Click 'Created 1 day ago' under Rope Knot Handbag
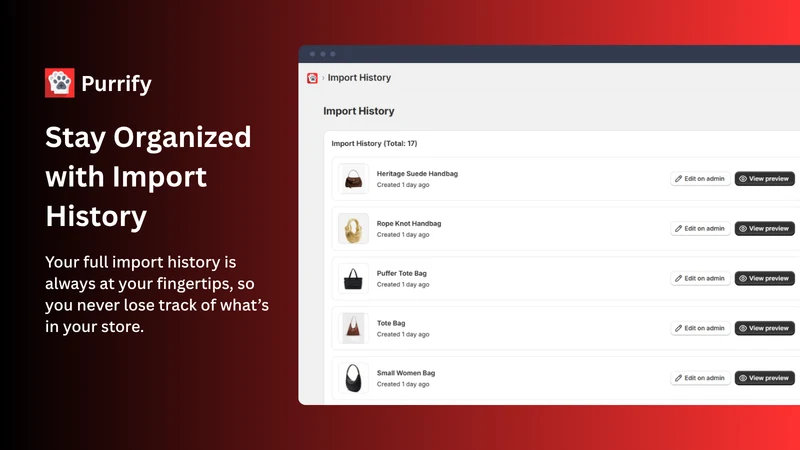The image size is (800, 450). tap(403, 235)
